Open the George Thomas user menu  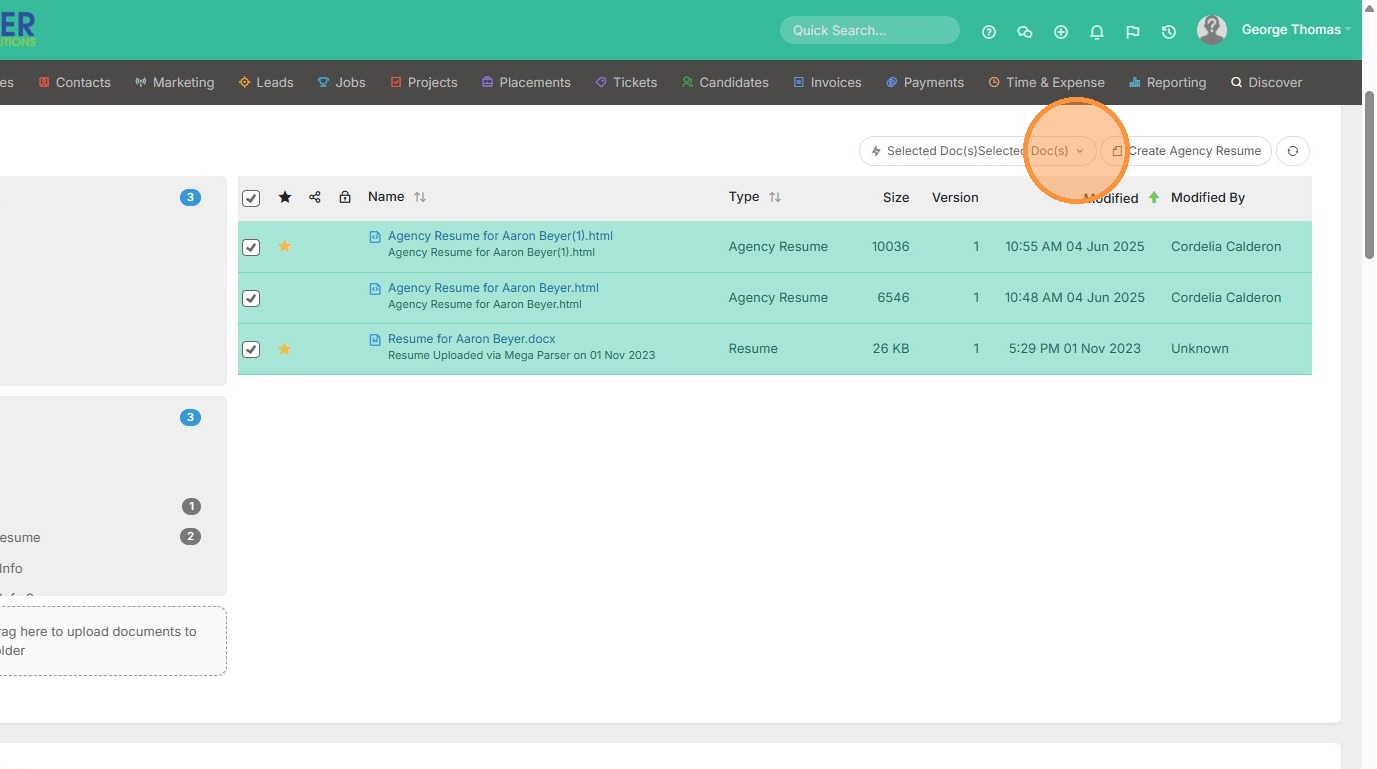click(x=1290, y=30)
